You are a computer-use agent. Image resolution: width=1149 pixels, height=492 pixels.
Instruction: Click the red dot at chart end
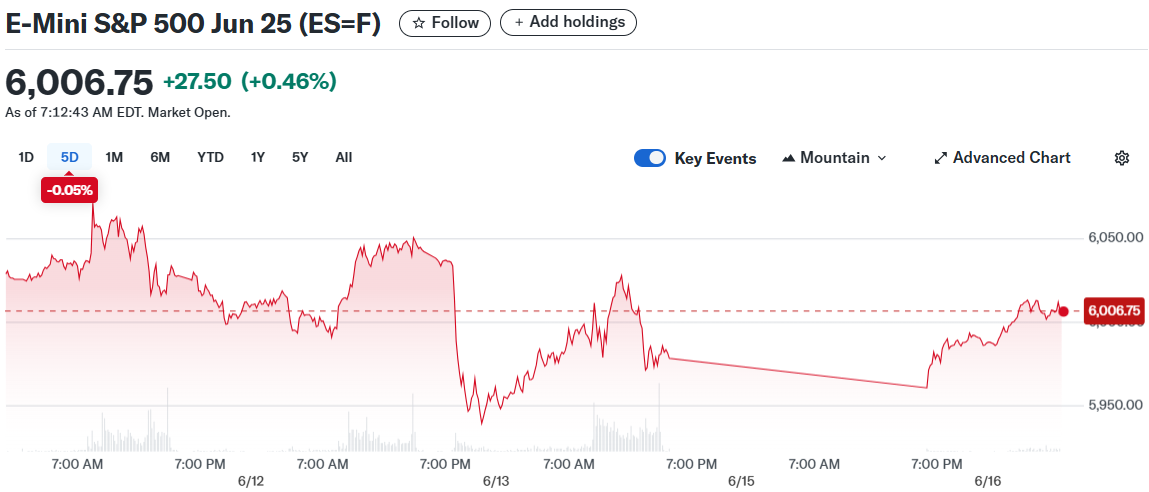coord(1064,311)
